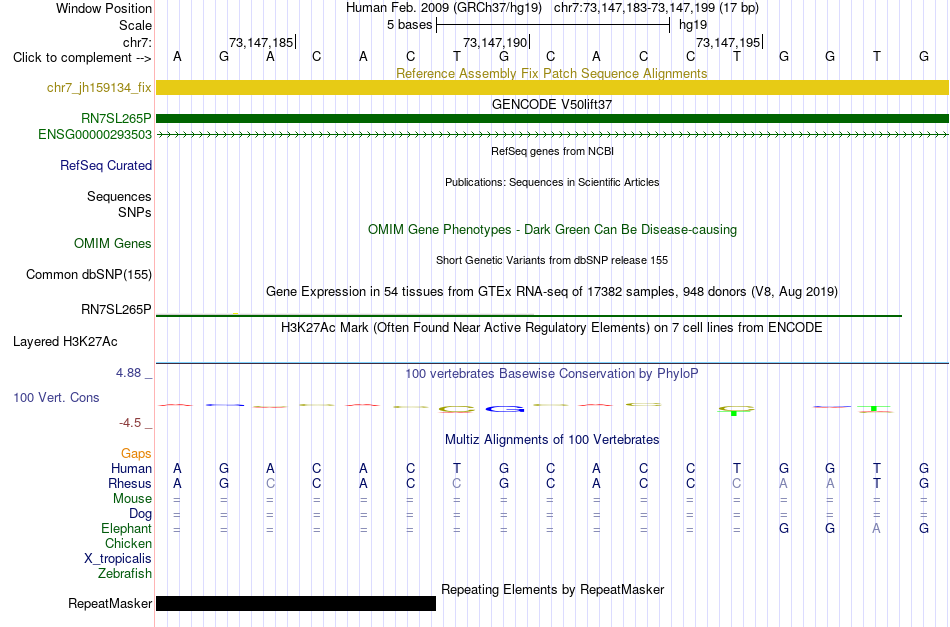Select the 'Zebrafish' alignment row label
The width and height of the screenshot is (950, 627).
(125, 573)
